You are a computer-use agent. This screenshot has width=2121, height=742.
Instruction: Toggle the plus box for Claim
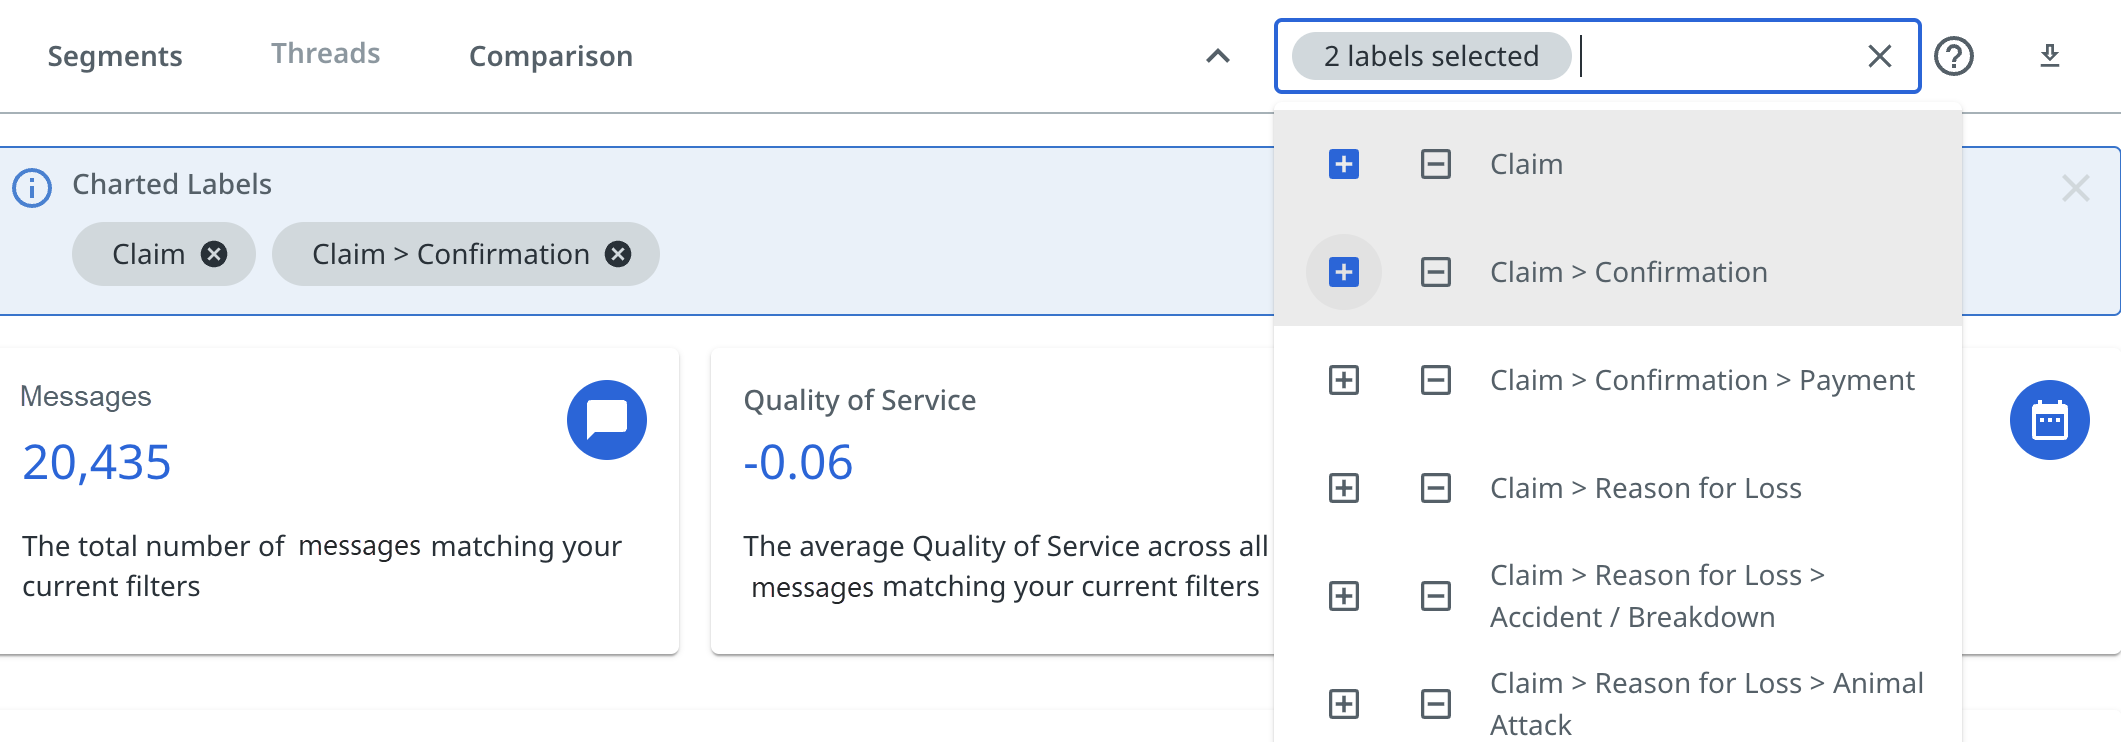pyautogui.click(x=1343, y=164)
